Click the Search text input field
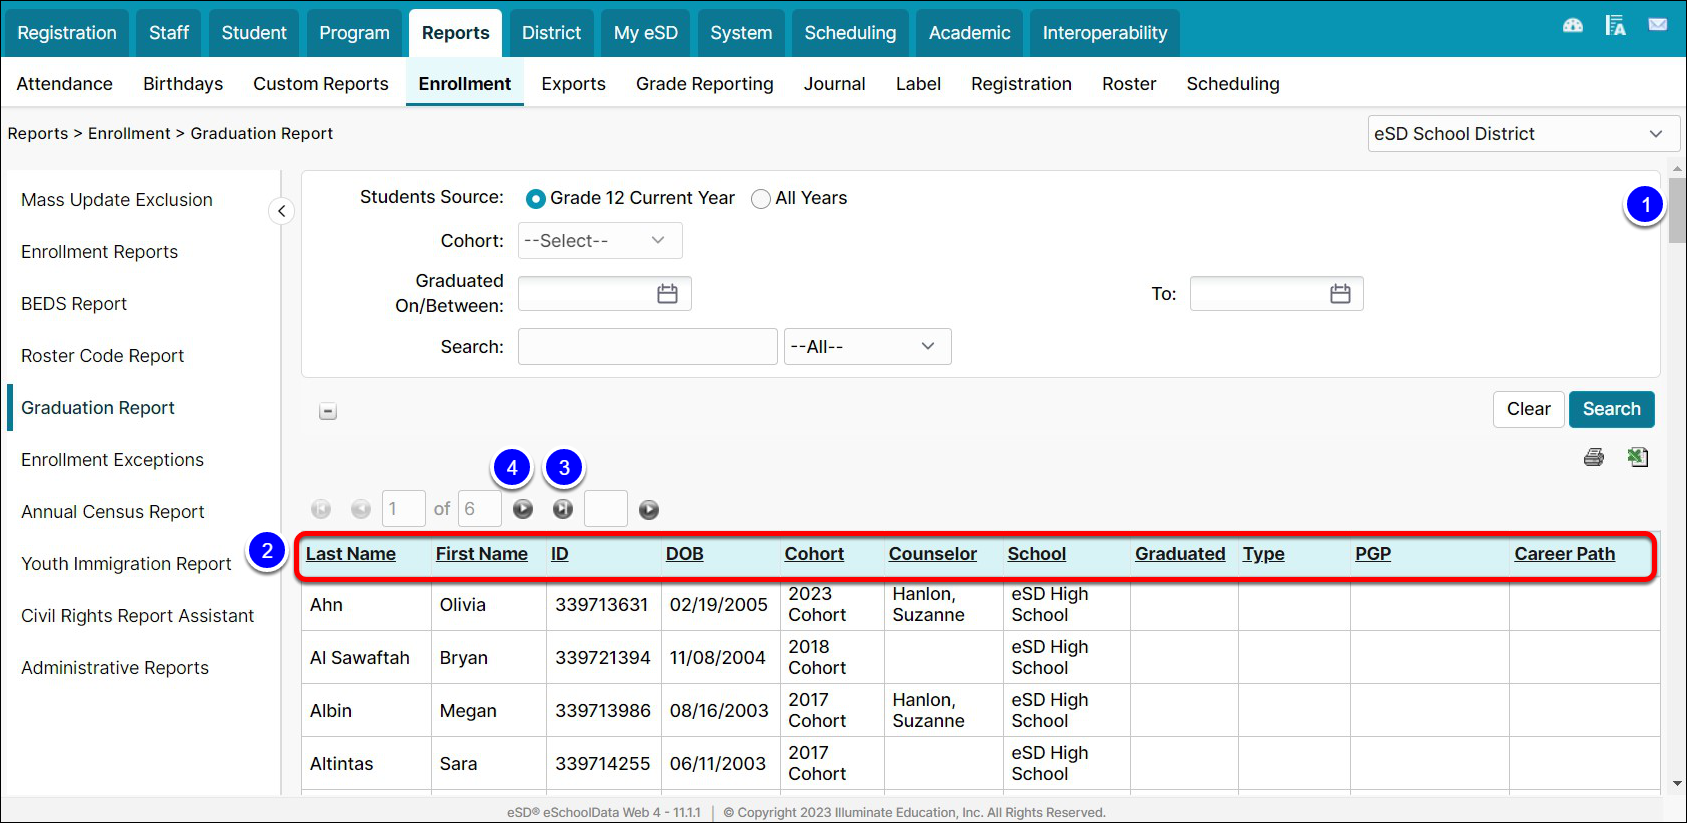The height and width of the screenshot is (823, 1687). (648, 347)
